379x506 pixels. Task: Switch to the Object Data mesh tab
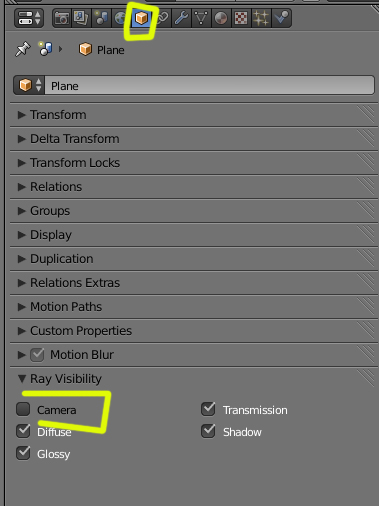(201, 18)
